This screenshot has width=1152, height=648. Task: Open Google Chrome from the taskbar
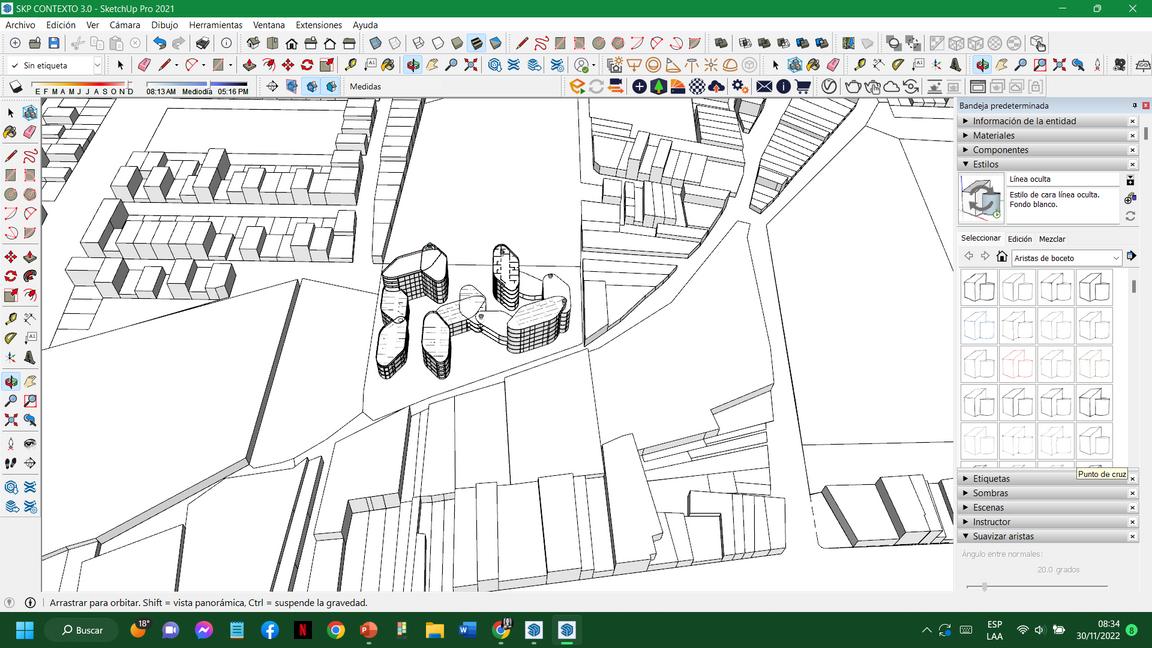click(x=336, y=630)
